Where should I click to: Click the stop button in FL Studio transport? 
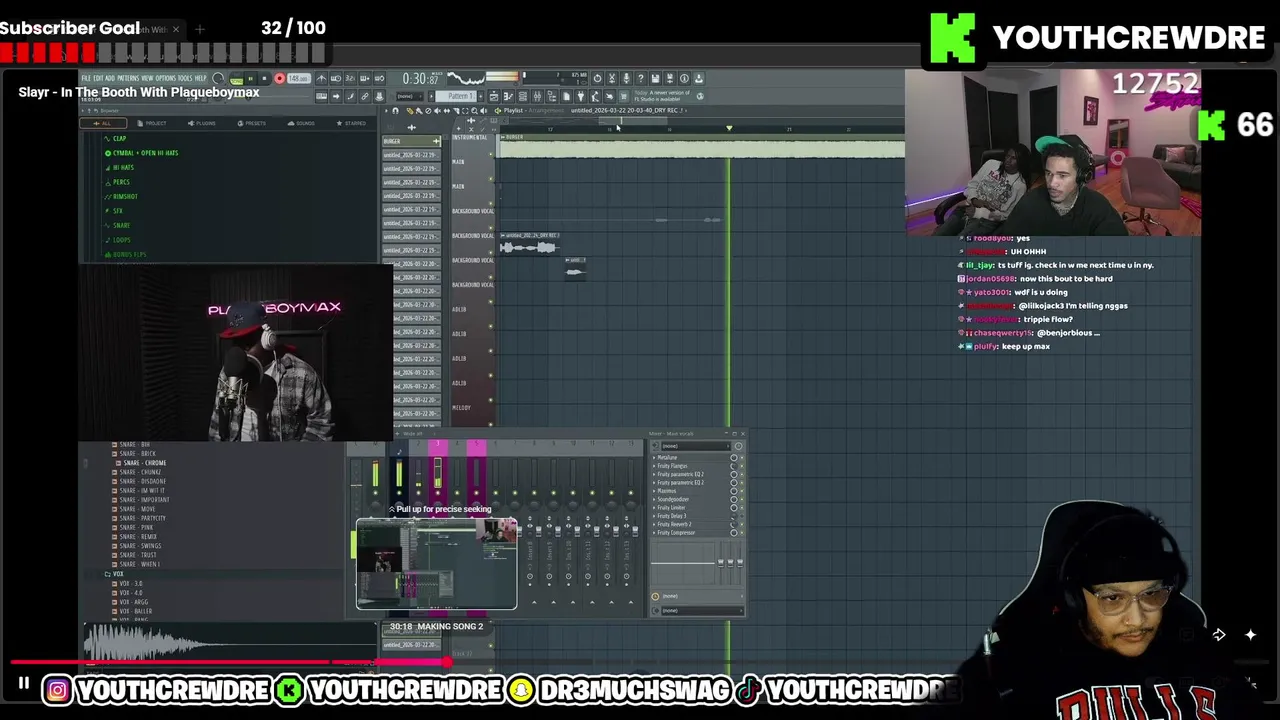265,78
